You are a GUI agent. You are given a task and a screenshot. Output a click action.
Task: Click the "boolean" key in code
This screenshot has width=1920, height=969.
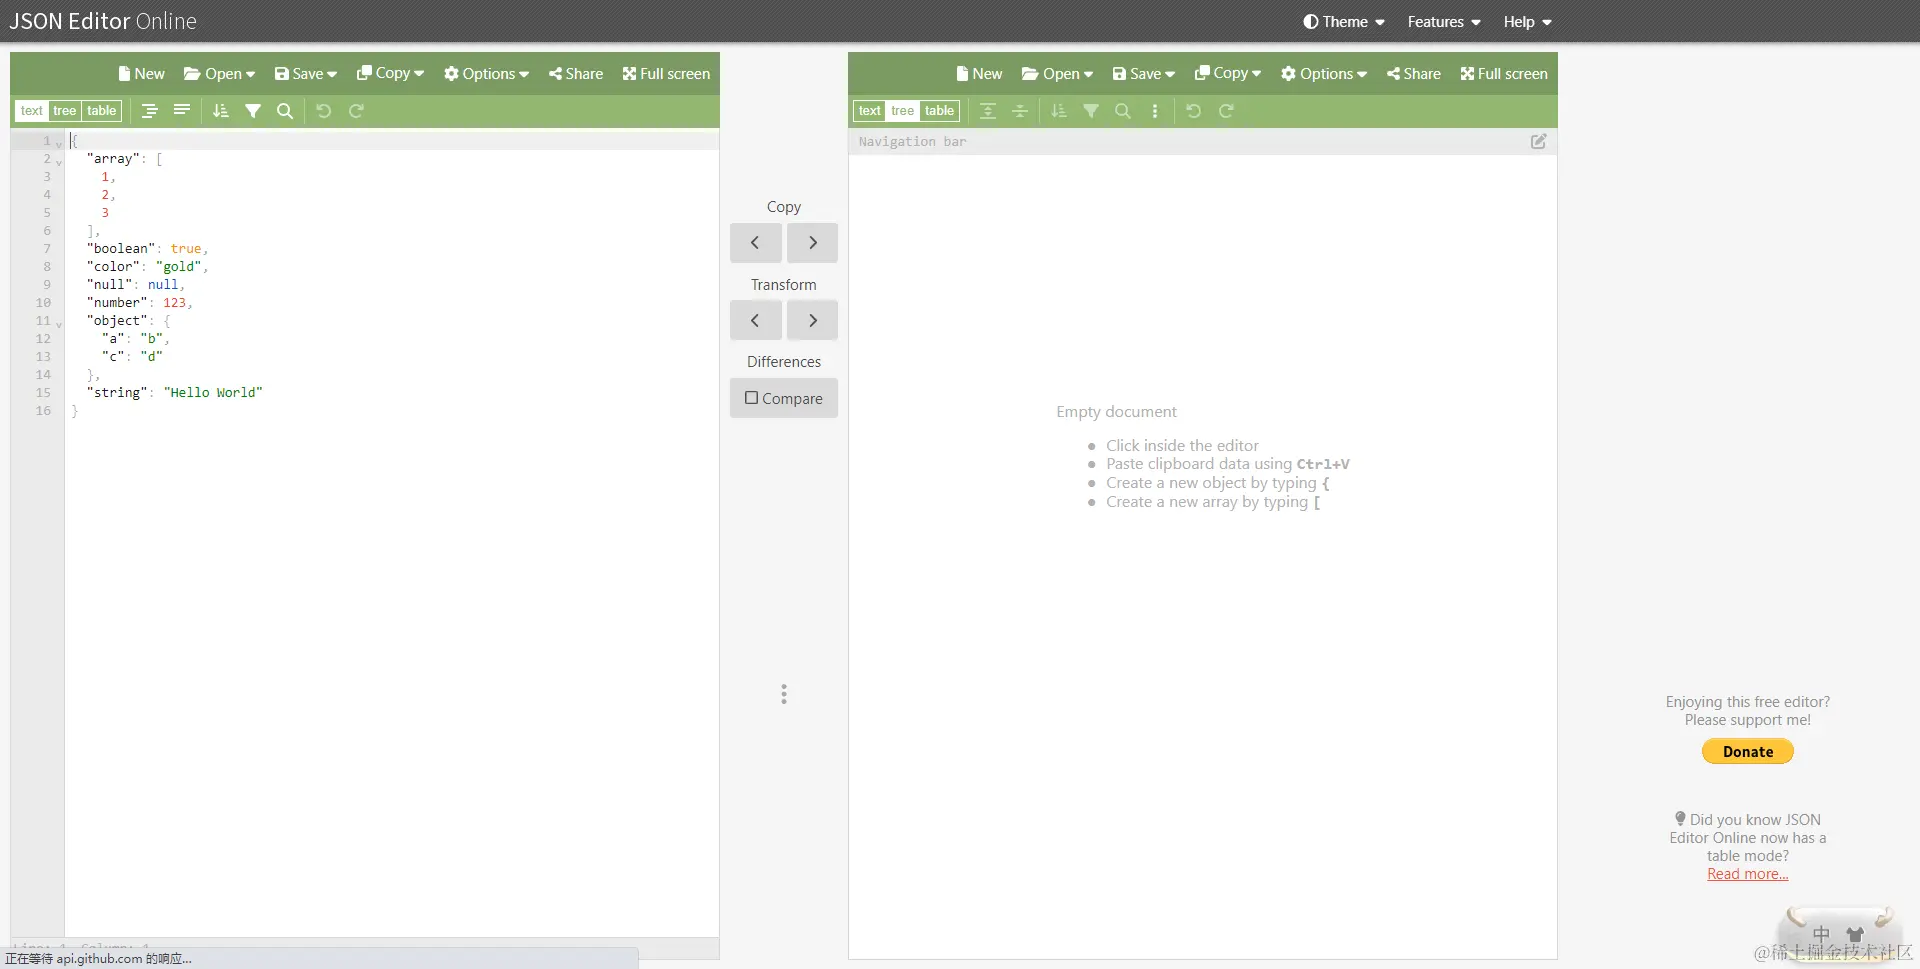[120, 249]
